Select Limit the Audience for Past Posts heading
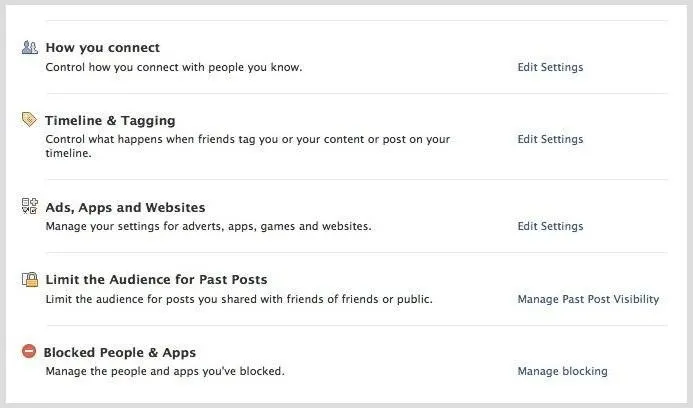Viewport: 693px width, 408px height. coord(156,280)
